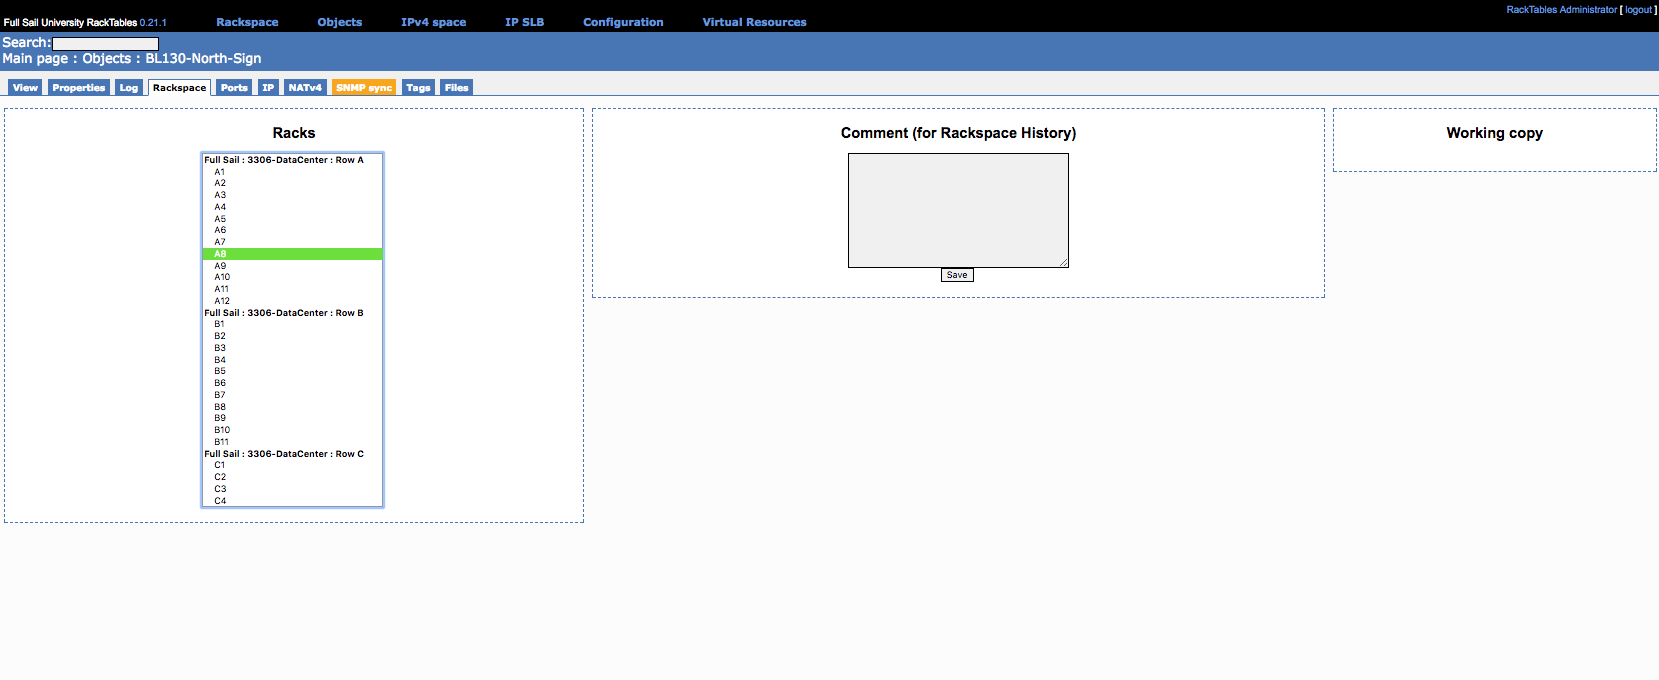This screenshot has width=1659, height=680.
Task: Click the logout link
Action: pyautogui.click(x=1638, y=10)
